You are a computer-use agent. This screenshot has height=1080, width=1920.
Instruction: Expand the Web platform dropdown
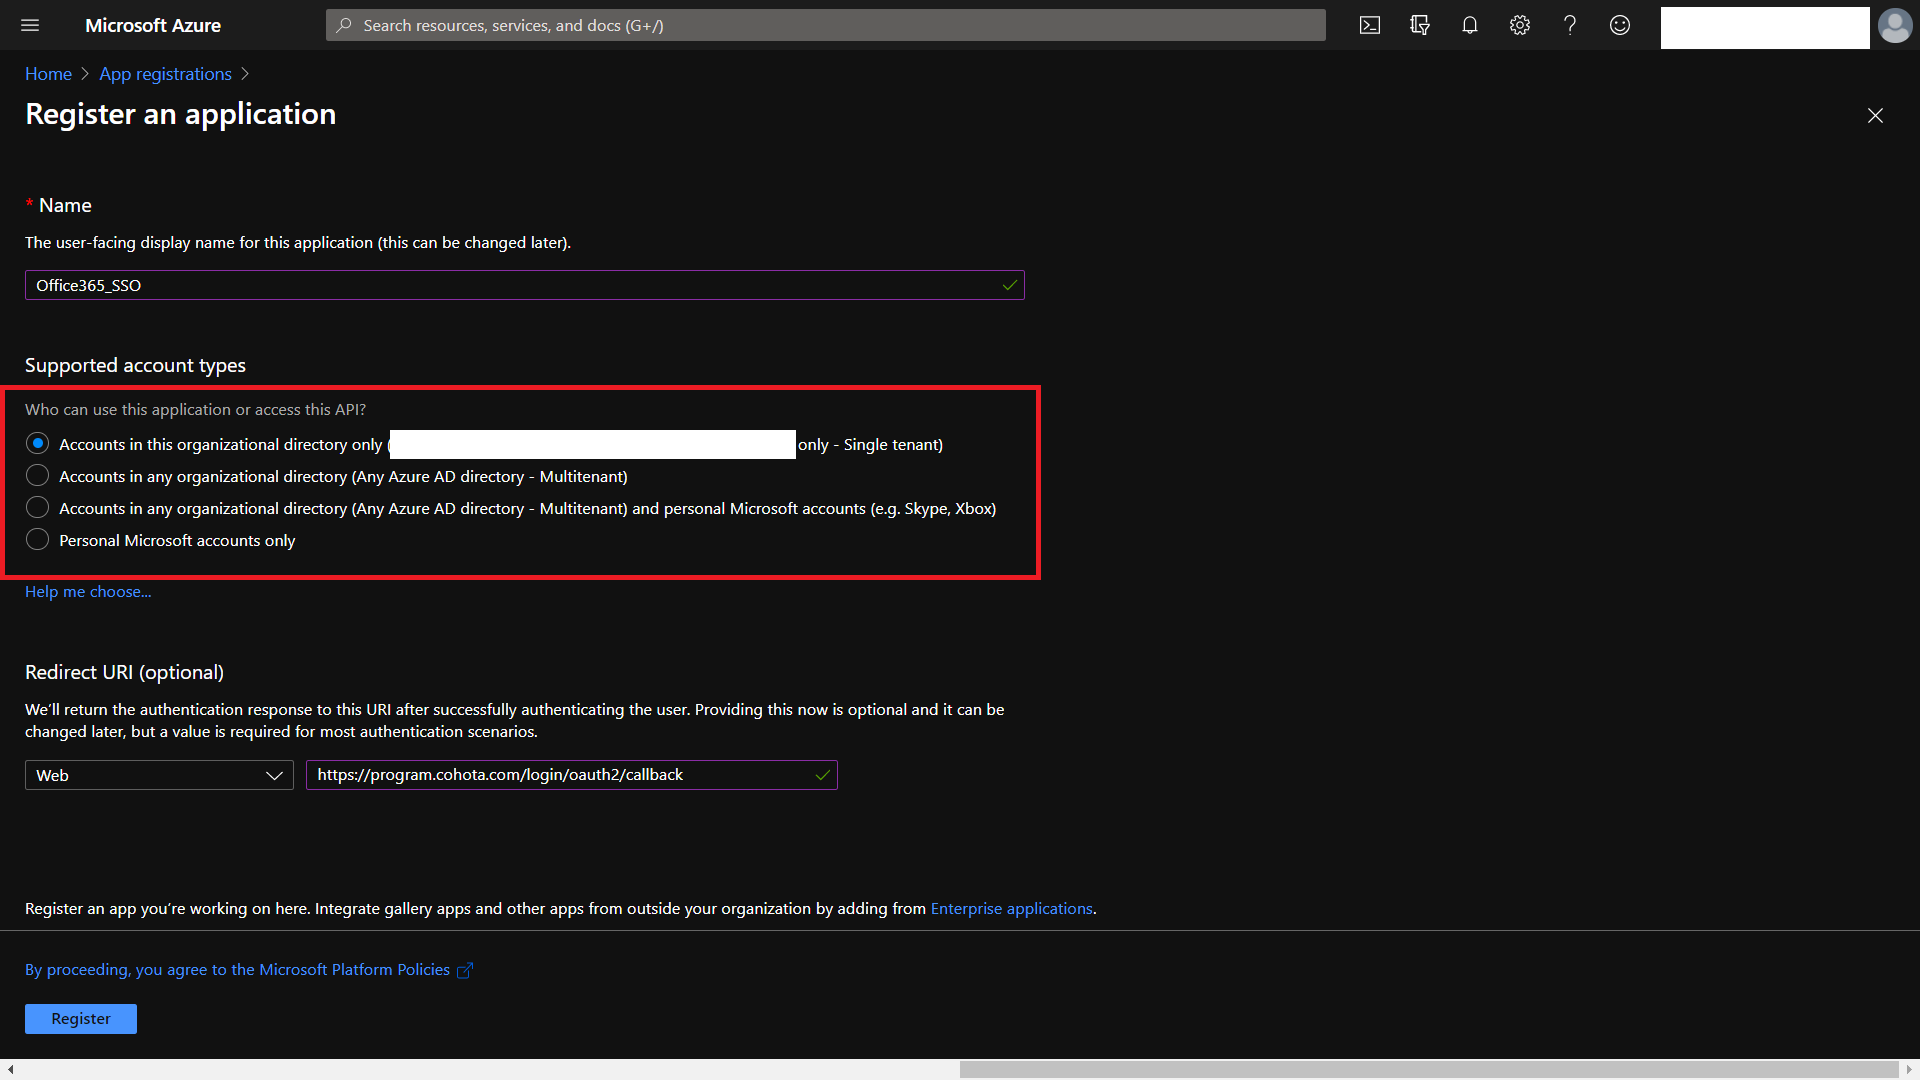pos(159,775)
